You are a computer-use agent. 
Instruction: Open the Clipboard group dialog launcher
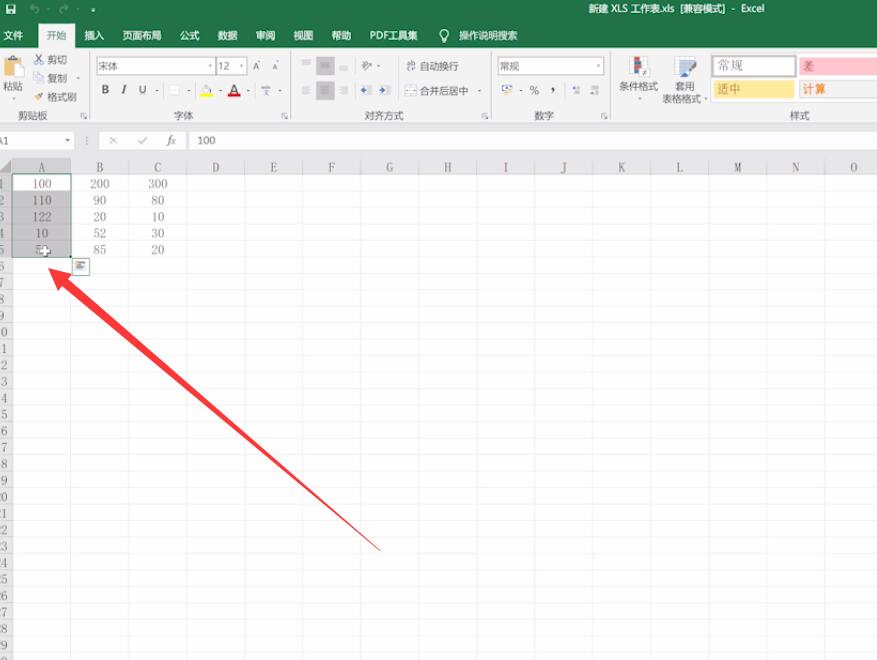[x=84, y=116]
